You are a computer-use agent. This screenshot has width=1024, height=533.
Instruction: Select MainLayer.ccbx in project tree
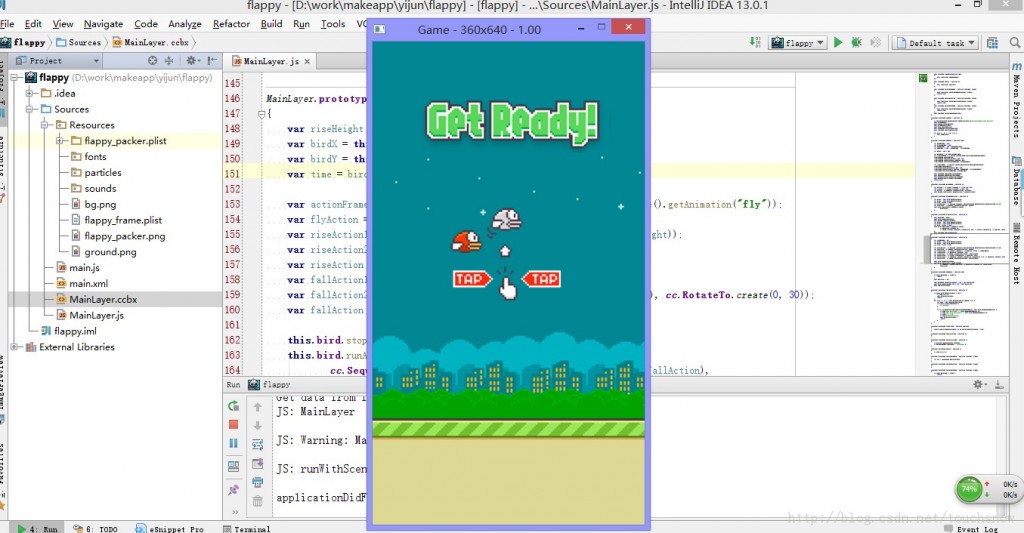102,299
